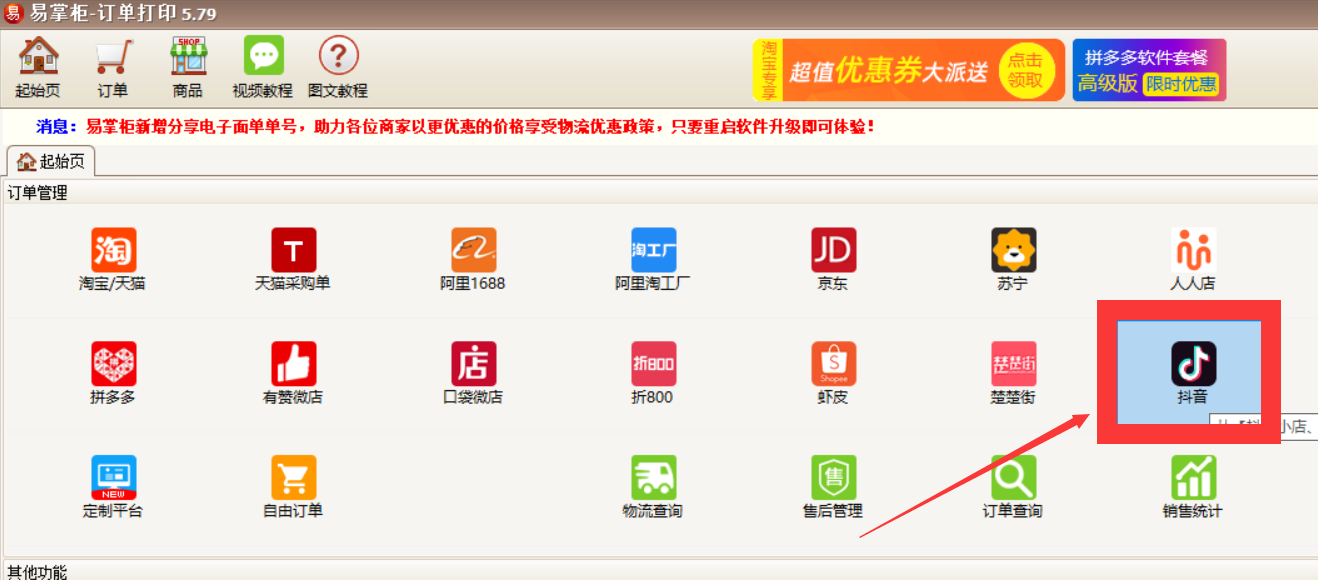Click the red news message about 电子面单单号
Image resolution: width=1318 pixels, height=580 pixels.
(x=481, y=127)
